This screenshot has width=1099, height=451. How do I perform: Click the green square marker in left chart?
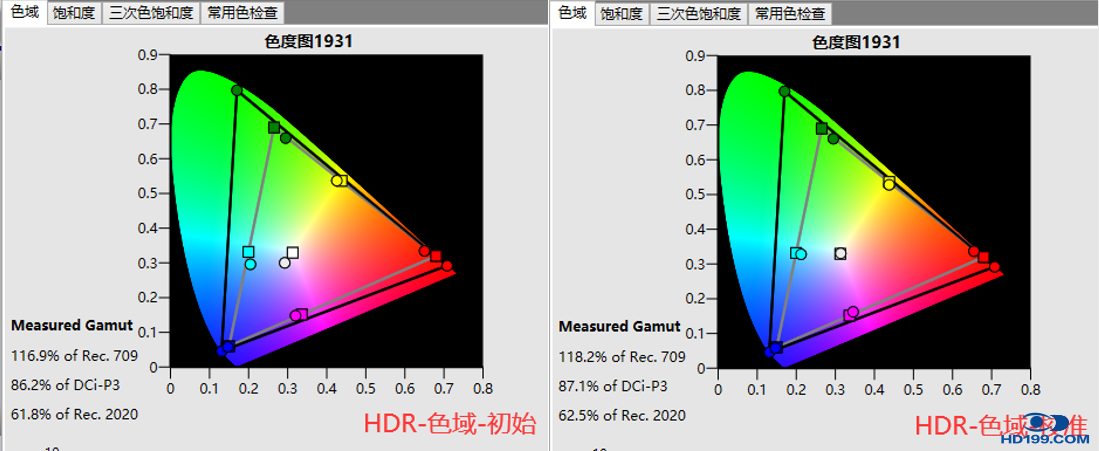point(274,128)
